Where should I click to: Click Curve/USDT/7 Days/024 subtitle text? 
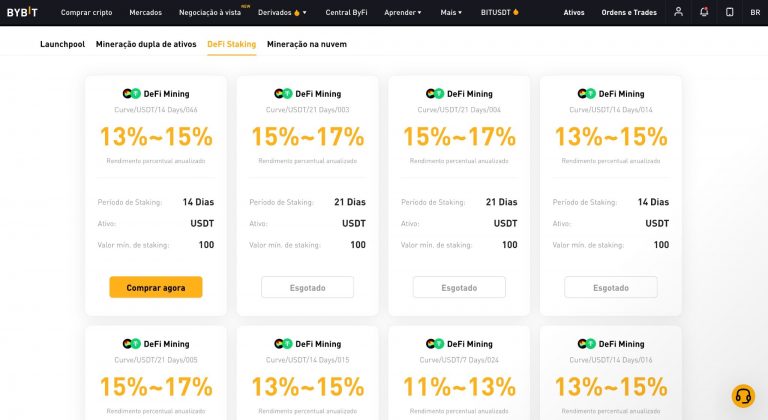(x=459, y=360)
